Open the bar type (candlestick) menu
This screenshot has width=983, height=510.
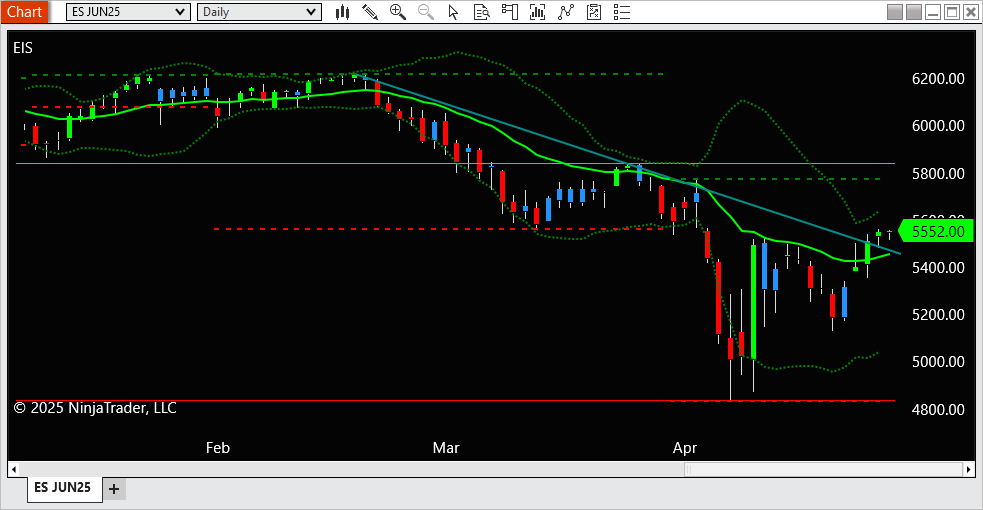click(x=342, y=12)
